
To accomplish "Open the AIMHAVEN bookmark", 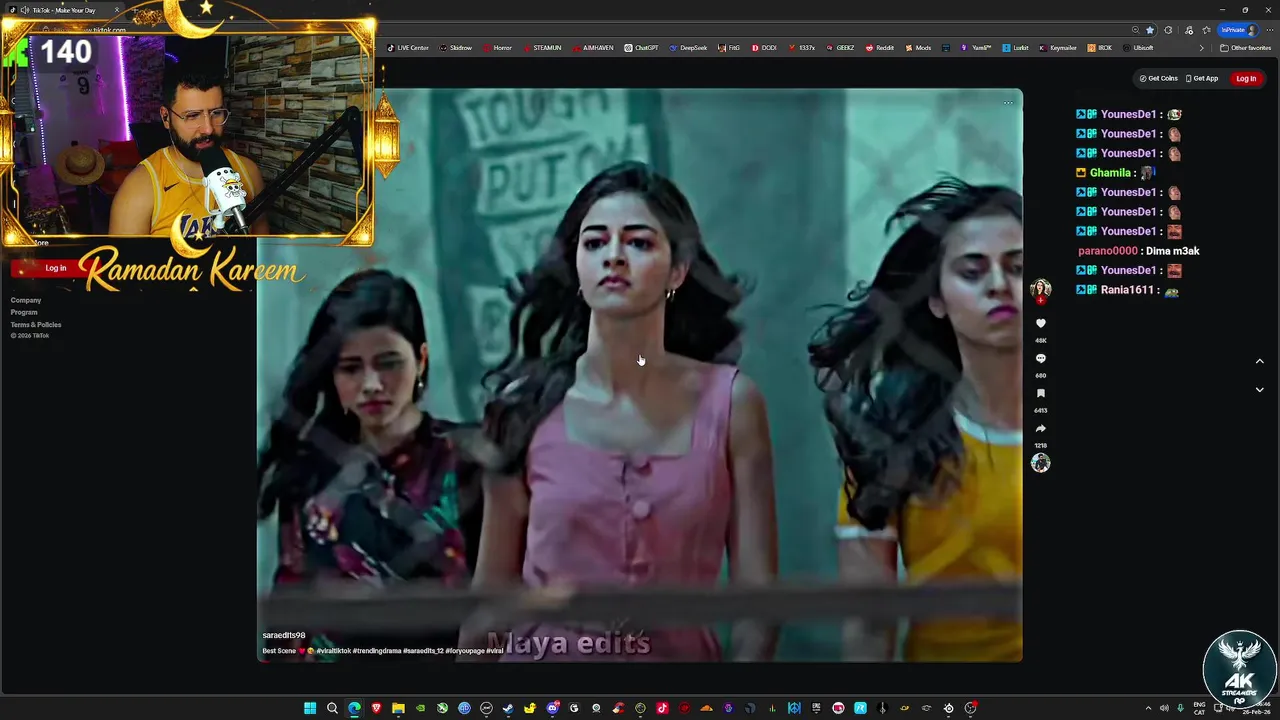I will click(593, 48).
